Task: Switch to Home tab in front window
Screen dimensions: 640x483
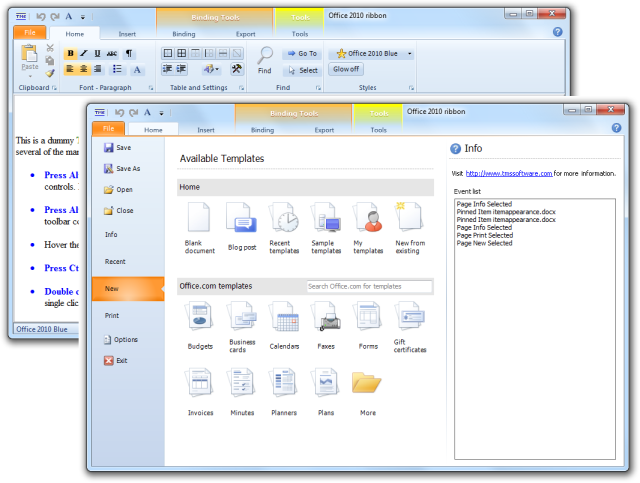Action: (153, 130)
